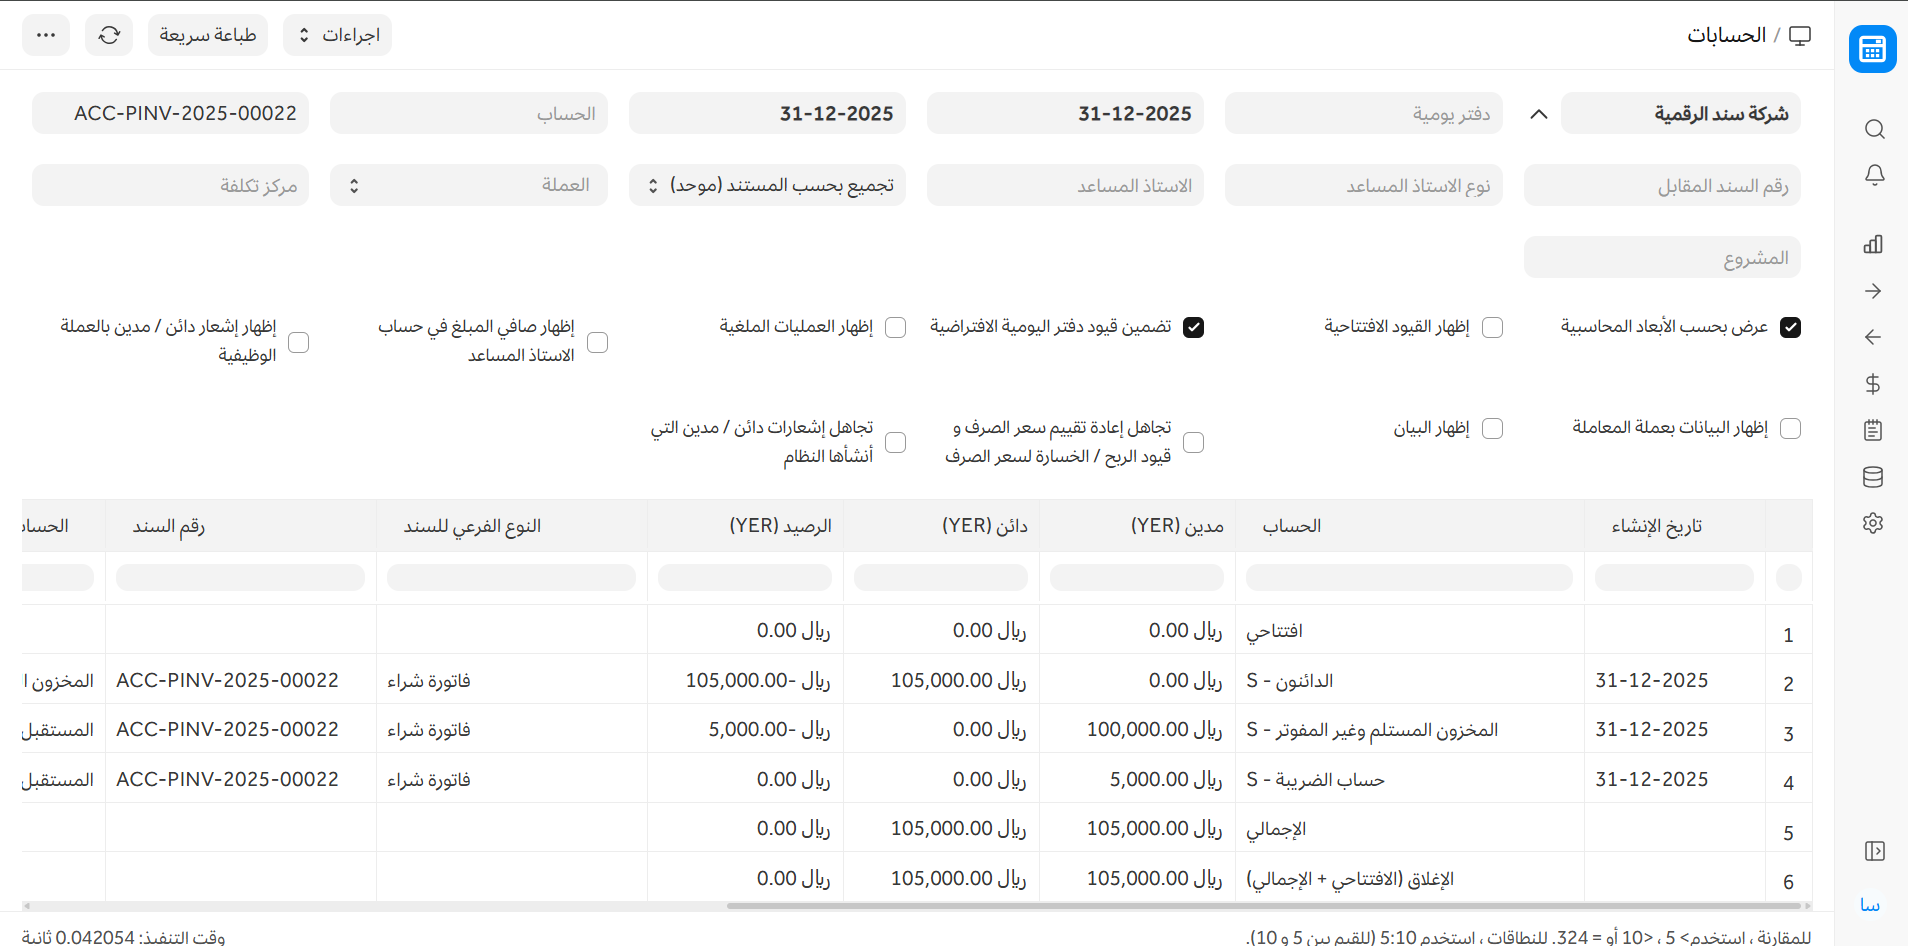
Task: Click the horizontal scrollbar under the table
Action: pyautogui.click(x=1264, y=906)
